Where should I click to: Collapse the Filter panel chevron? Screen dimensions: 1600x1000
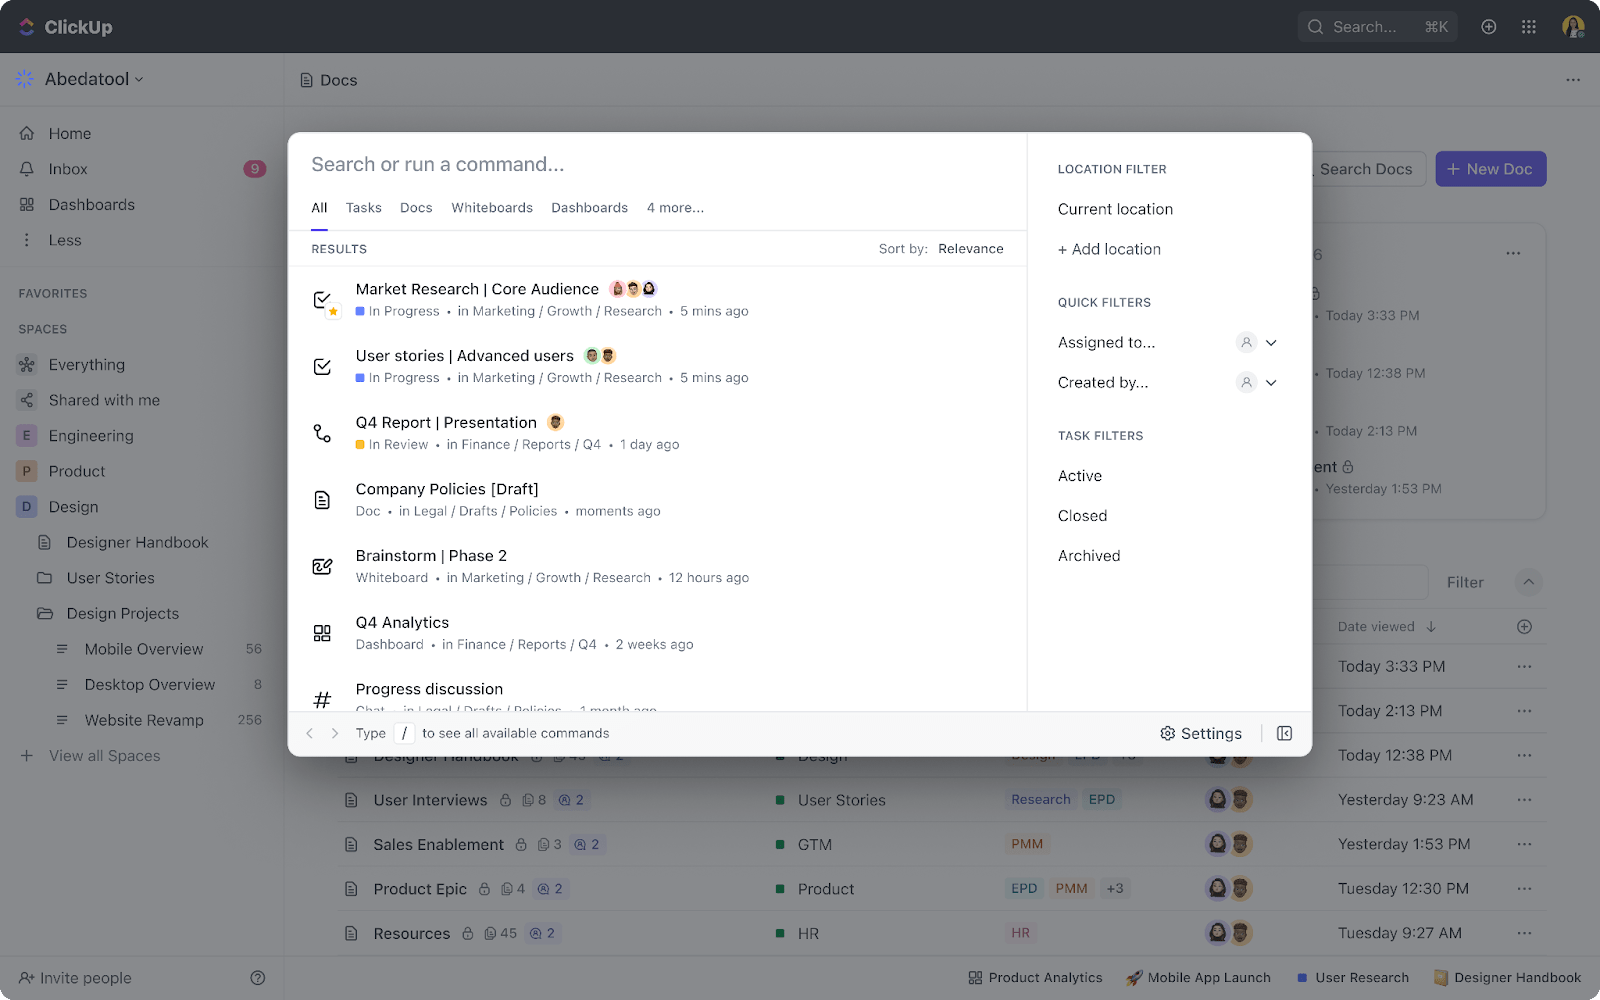click(x=1528, y=582)
